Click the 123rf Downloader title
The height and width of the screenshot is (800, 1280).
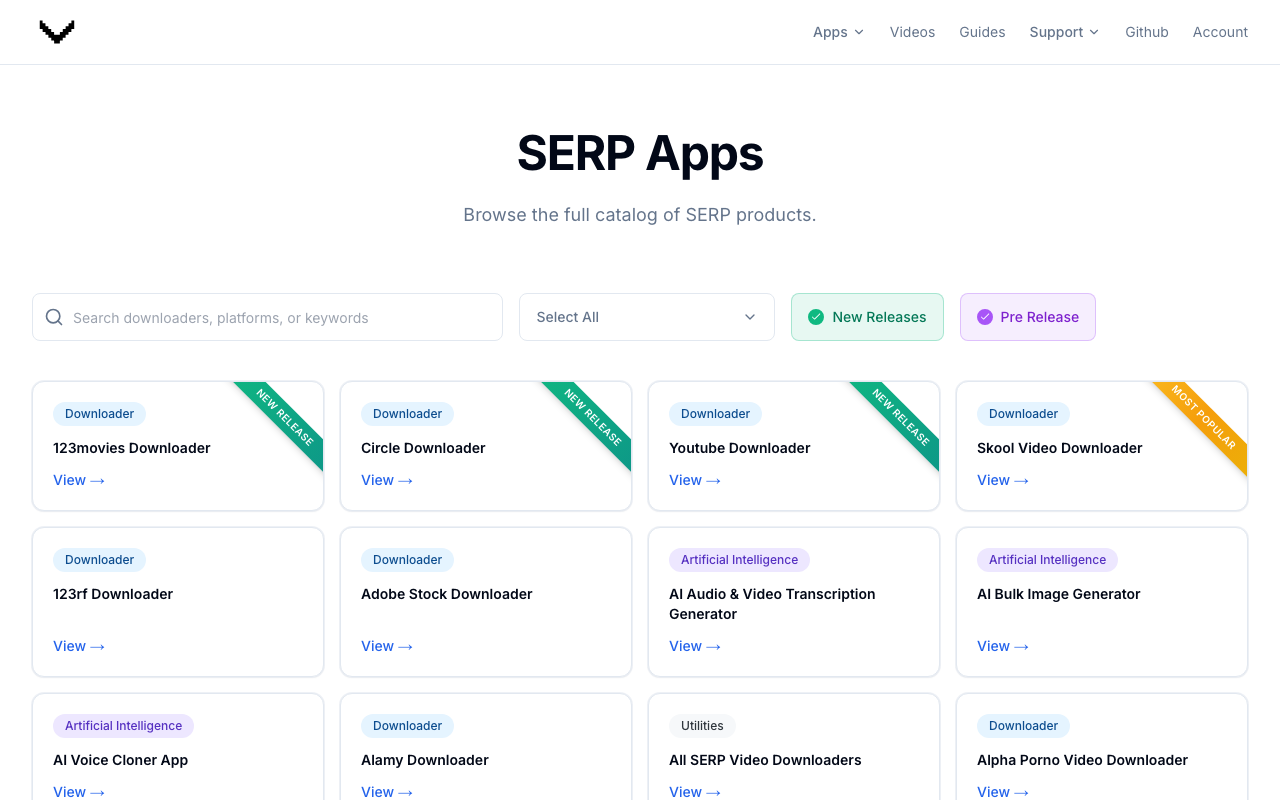(113, 594)
